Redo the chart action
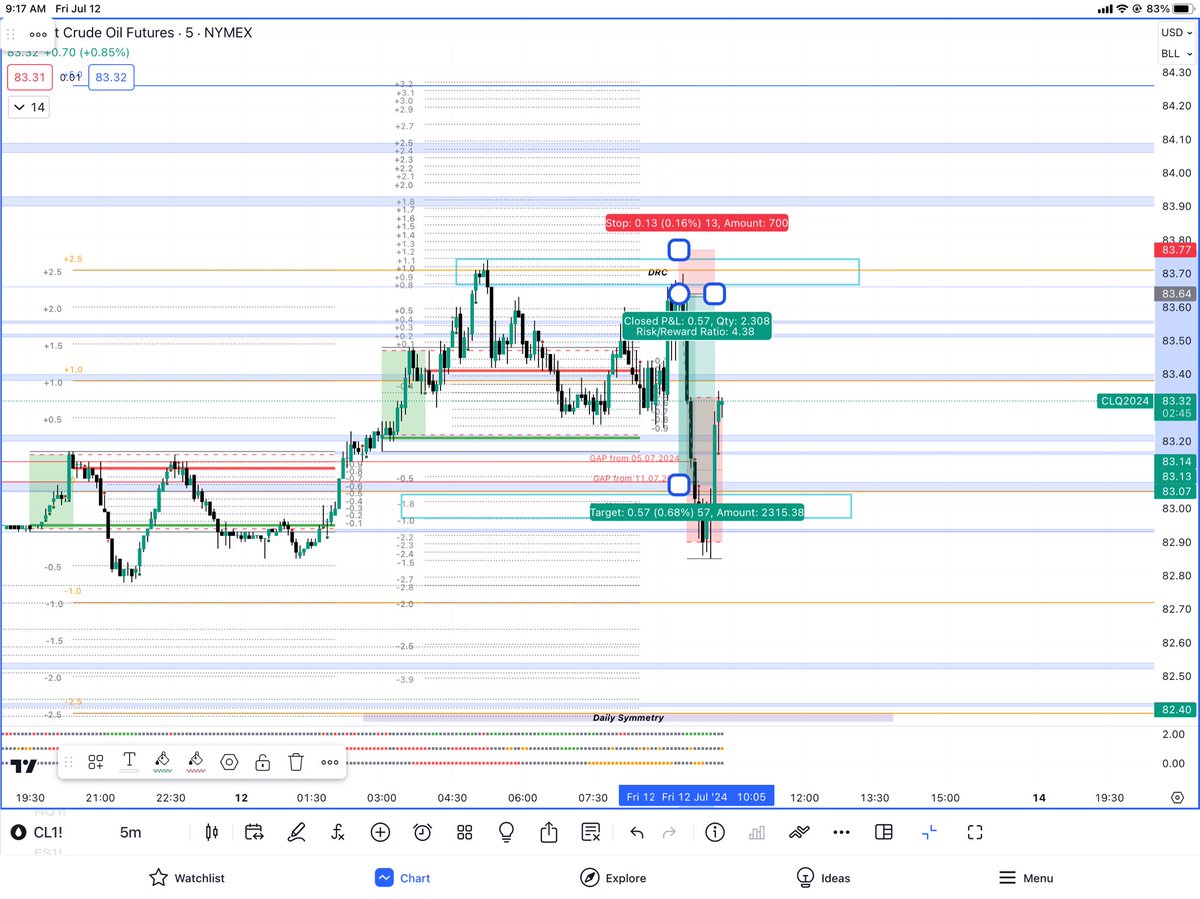 pyautogui.click(x=669, y=832)
